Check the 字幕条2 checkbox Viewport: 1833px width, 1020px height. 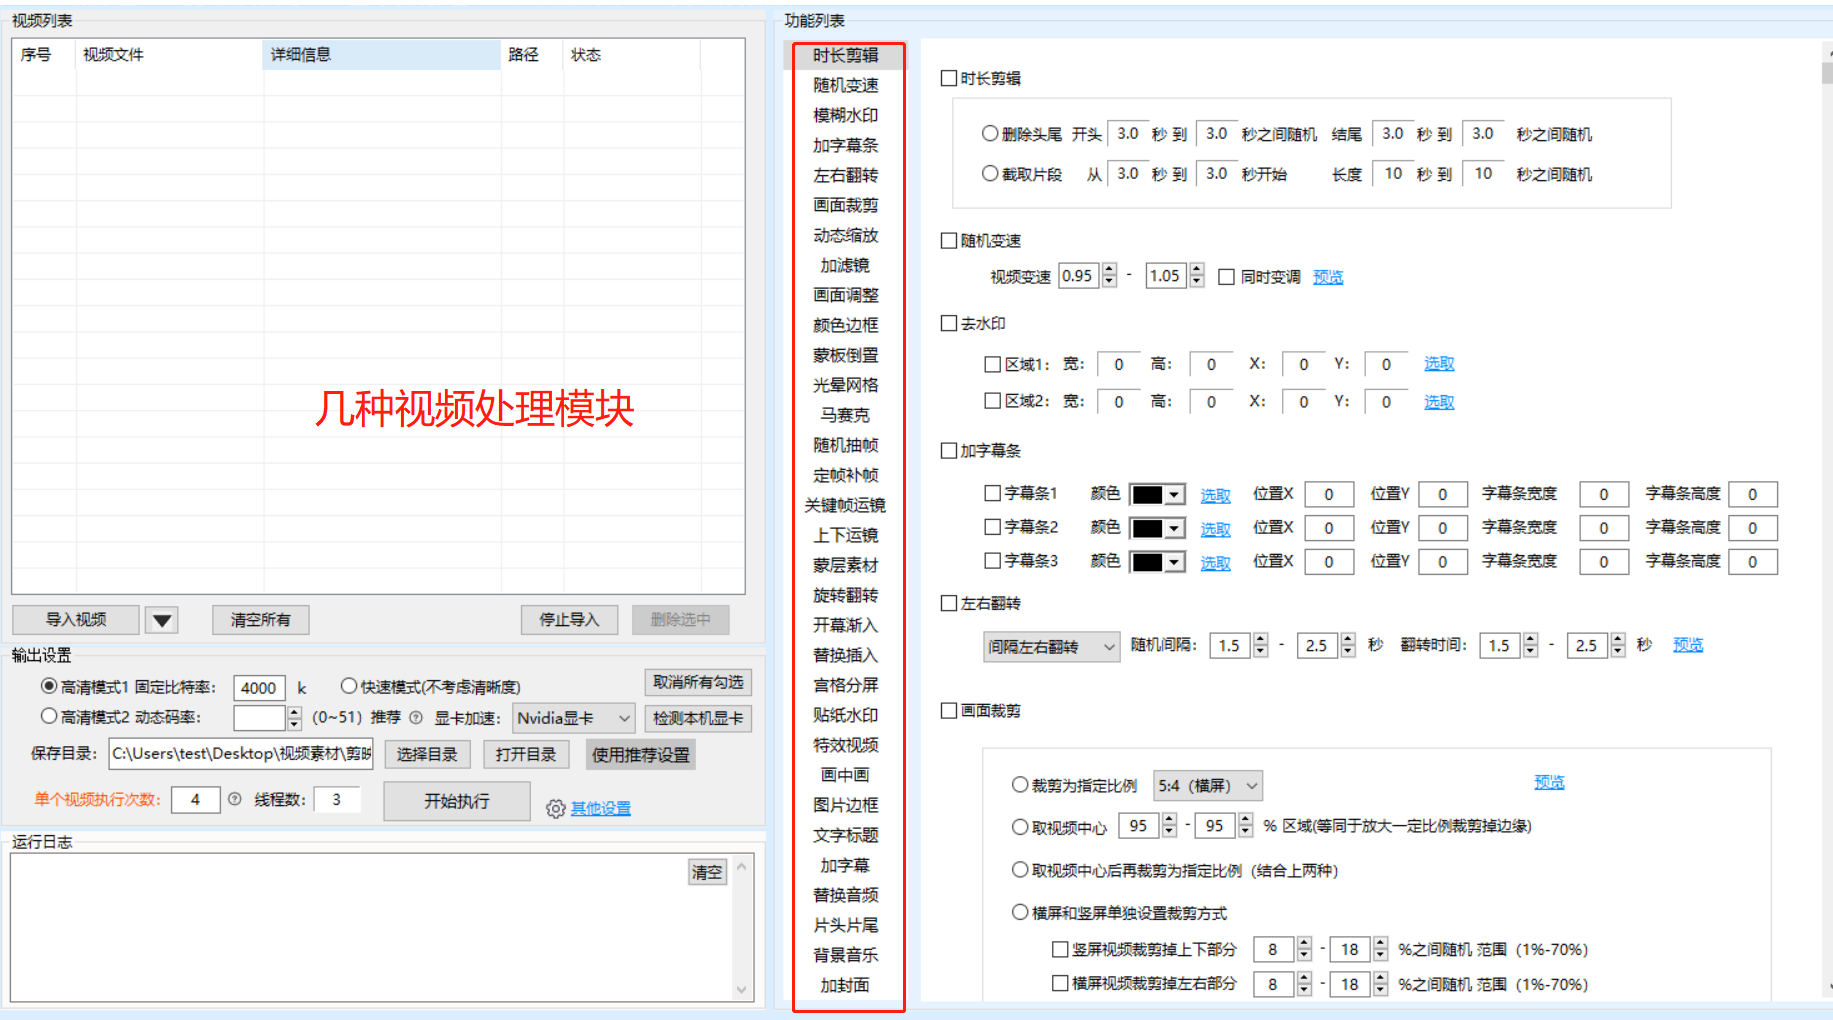(x=993, y=526)
